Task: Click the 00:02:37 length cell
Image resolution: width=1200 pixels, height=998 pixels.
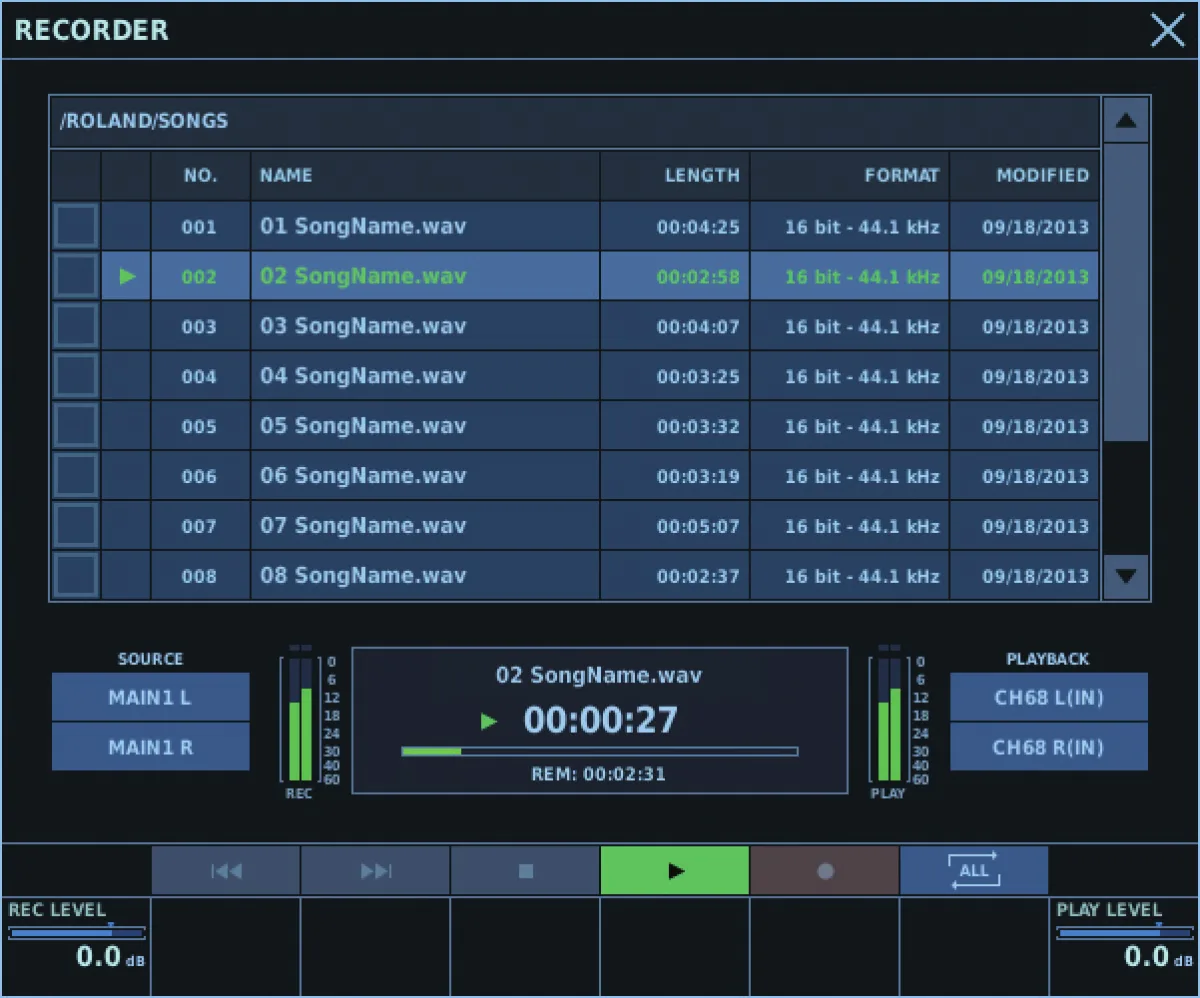Action: (x=675, y=576)
